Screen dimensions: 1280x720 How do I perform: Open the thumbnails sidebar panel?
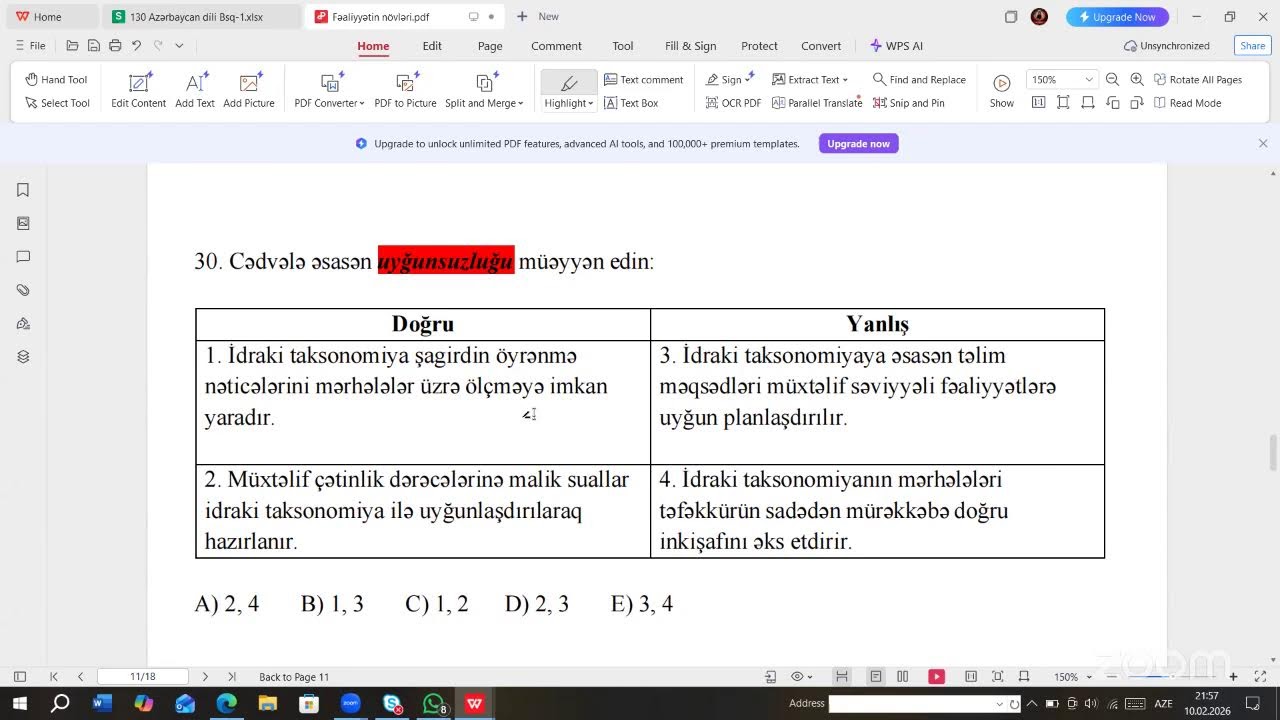(23, 223)
